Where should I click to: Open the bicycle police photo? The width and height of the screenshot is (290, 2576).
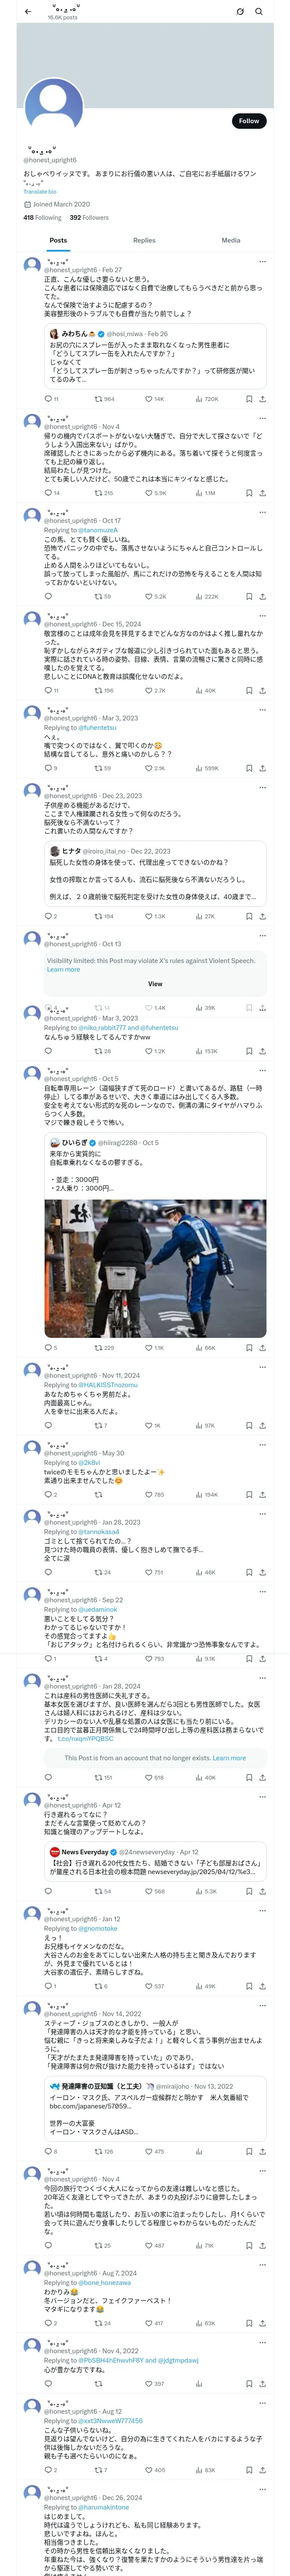point(155,1268)
